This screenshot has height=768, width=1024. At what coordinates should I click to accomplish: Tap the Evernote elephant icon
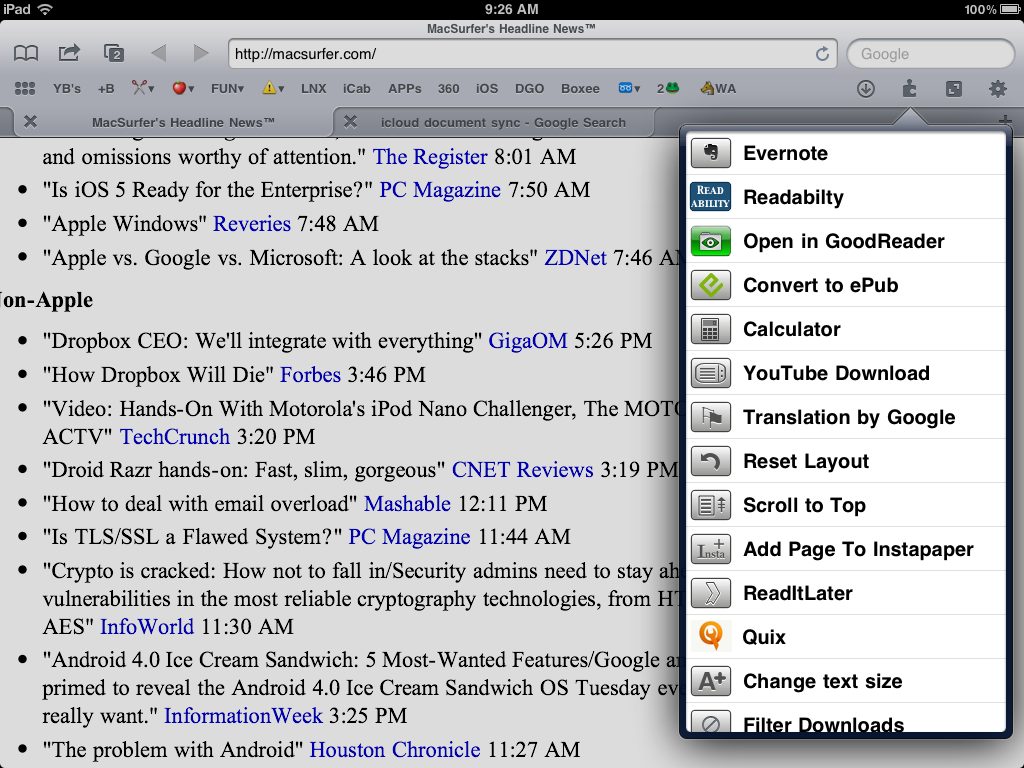coord(711,153)
